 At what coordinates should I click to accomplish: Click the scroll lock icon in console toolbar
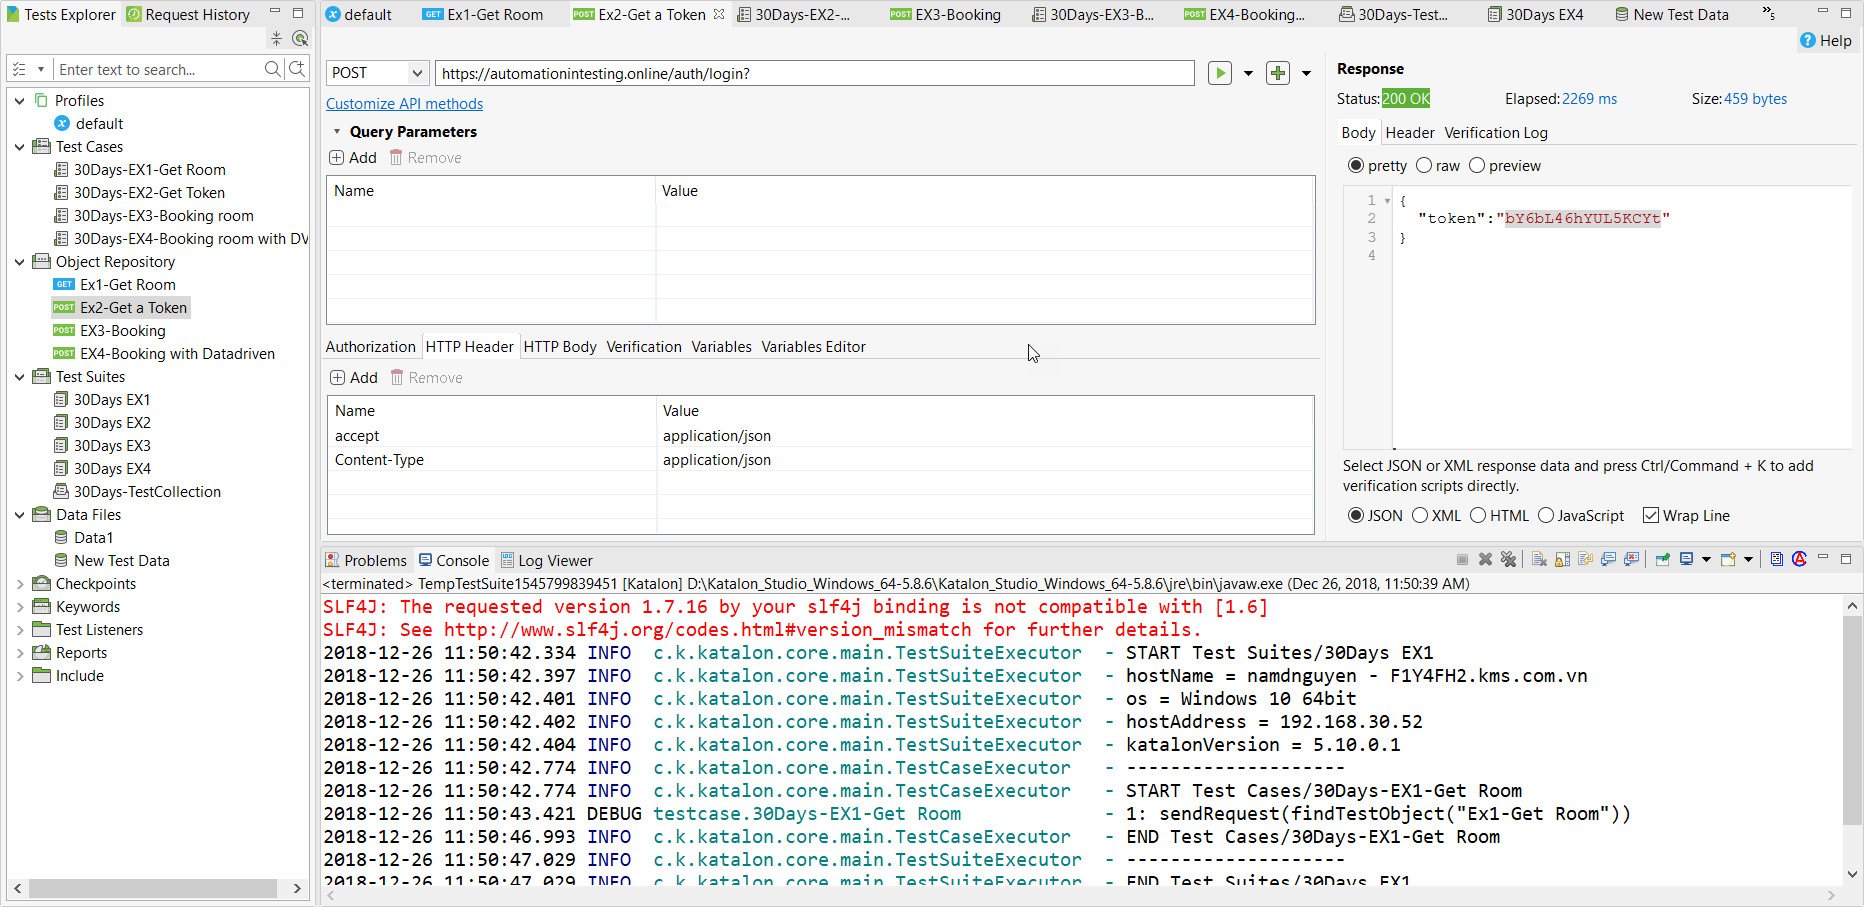tap(1562, 560)
